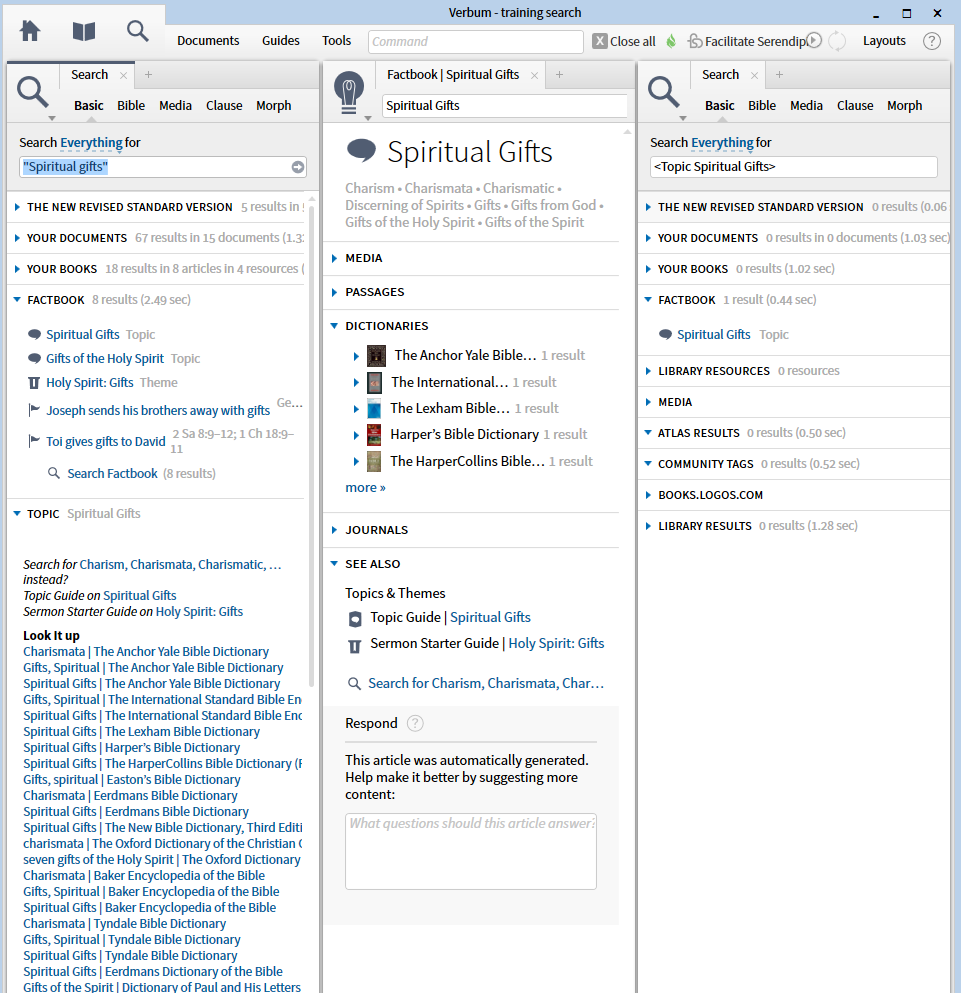Add a new tab in right panel
The width and height of the screenshot is (961, 993).
click(x=779, y=75)
